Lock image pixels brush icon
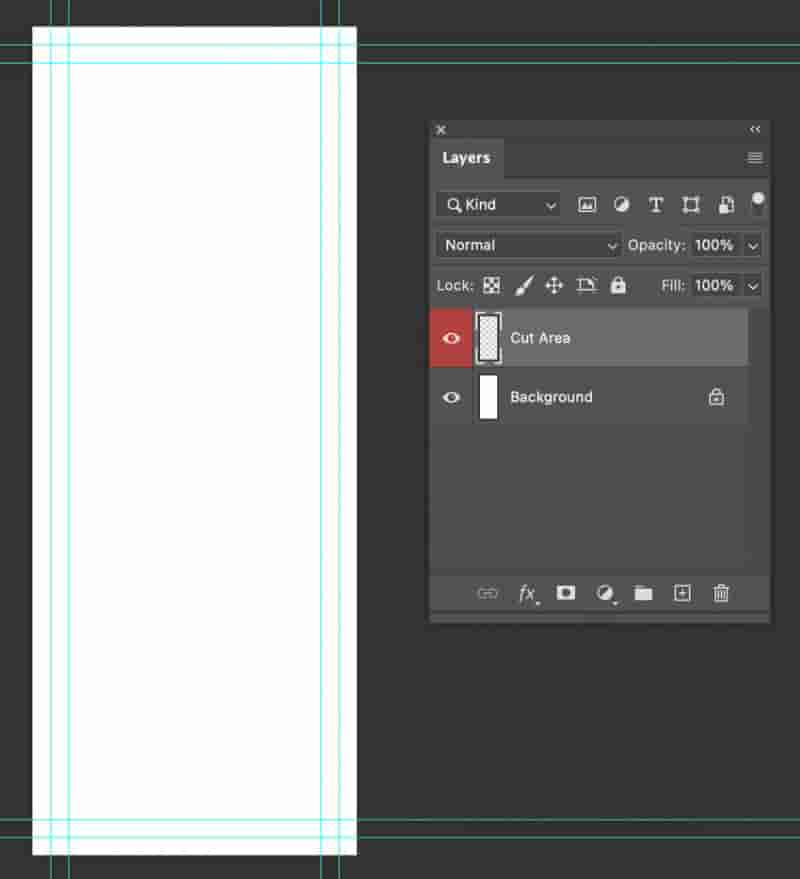Viewport: 800px width, 879px height. [x=524, y=285]
